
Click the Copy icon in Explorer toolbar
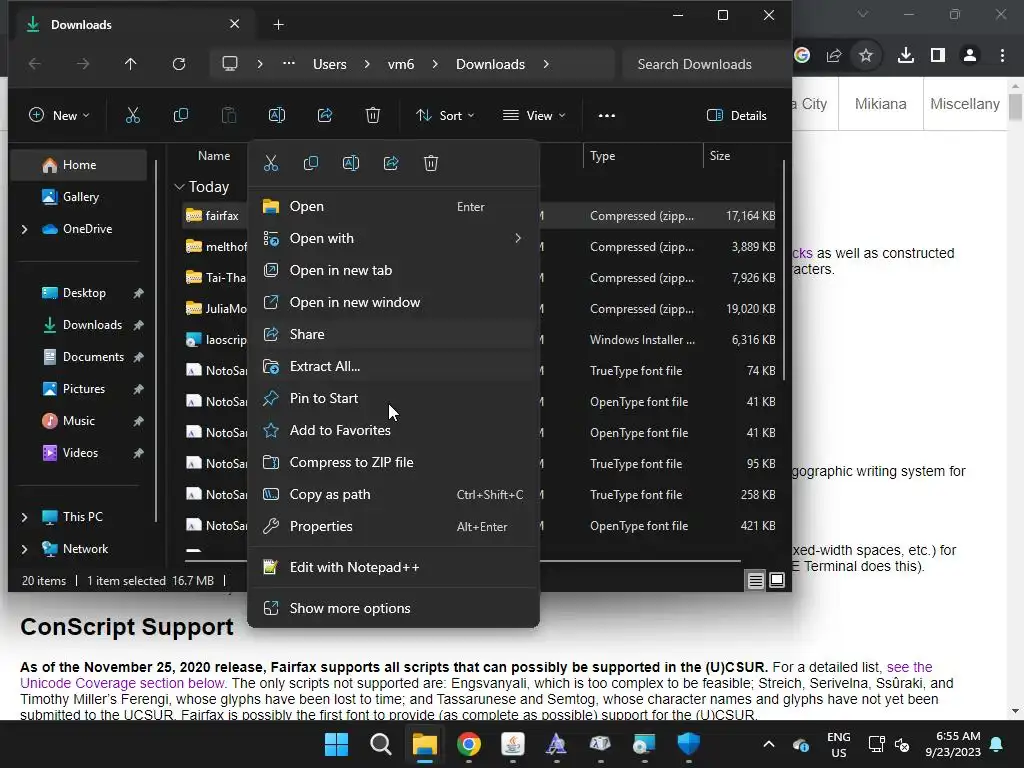click(x=181, y=116)
